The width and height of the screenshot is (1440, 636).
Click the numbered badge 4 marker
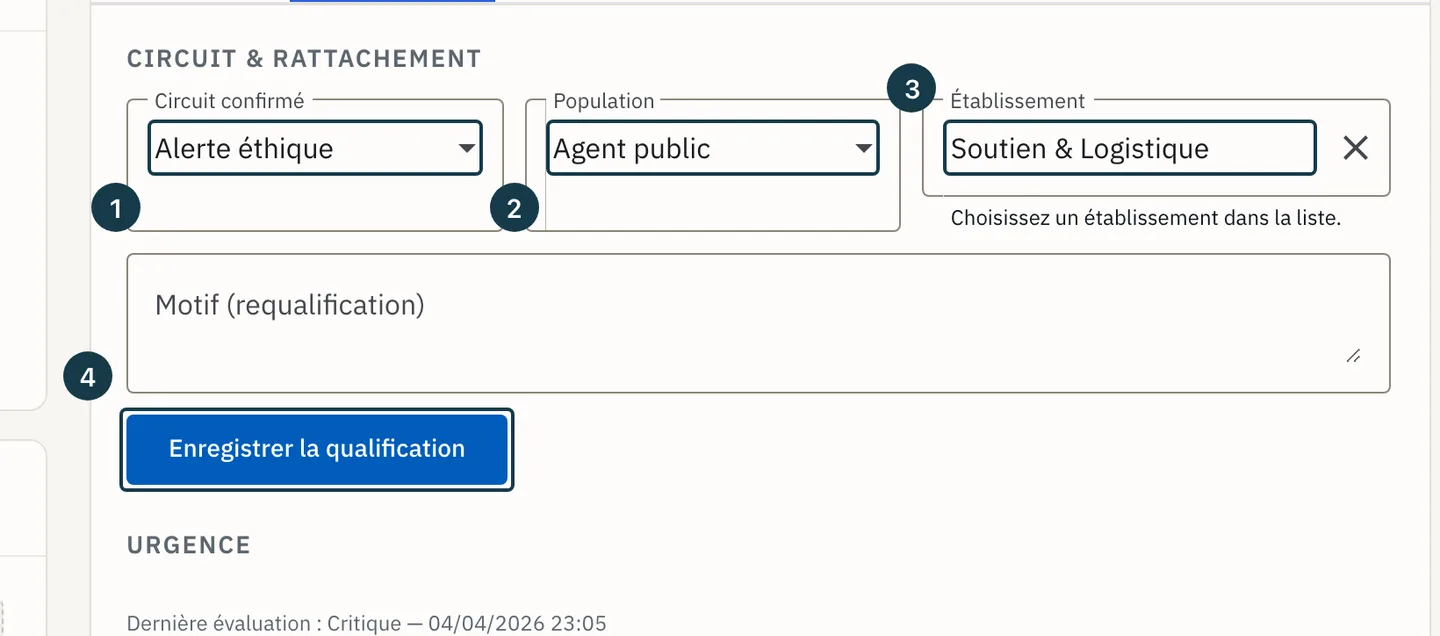point(87,377)
